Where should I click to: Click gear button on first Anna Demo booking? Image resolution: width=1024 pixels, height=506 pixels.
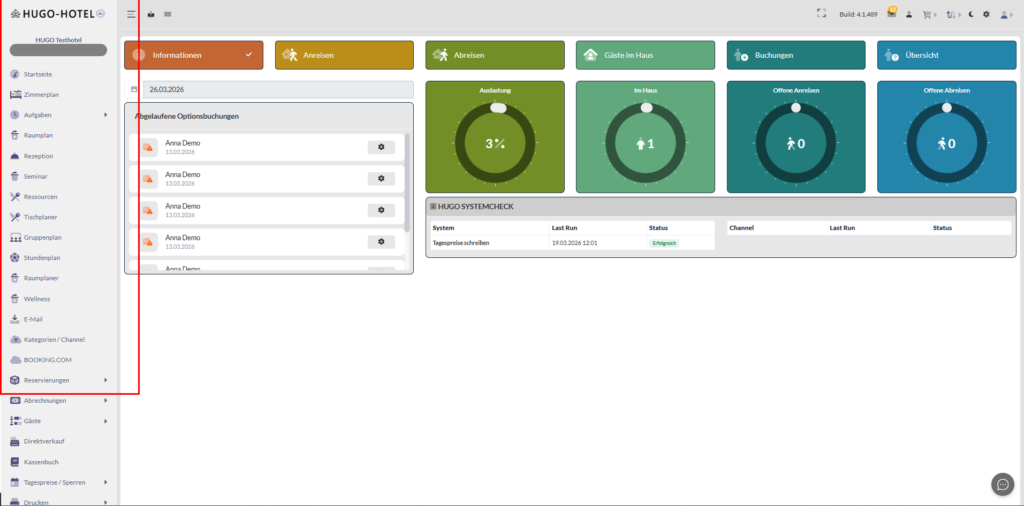[x=381, y=147]
